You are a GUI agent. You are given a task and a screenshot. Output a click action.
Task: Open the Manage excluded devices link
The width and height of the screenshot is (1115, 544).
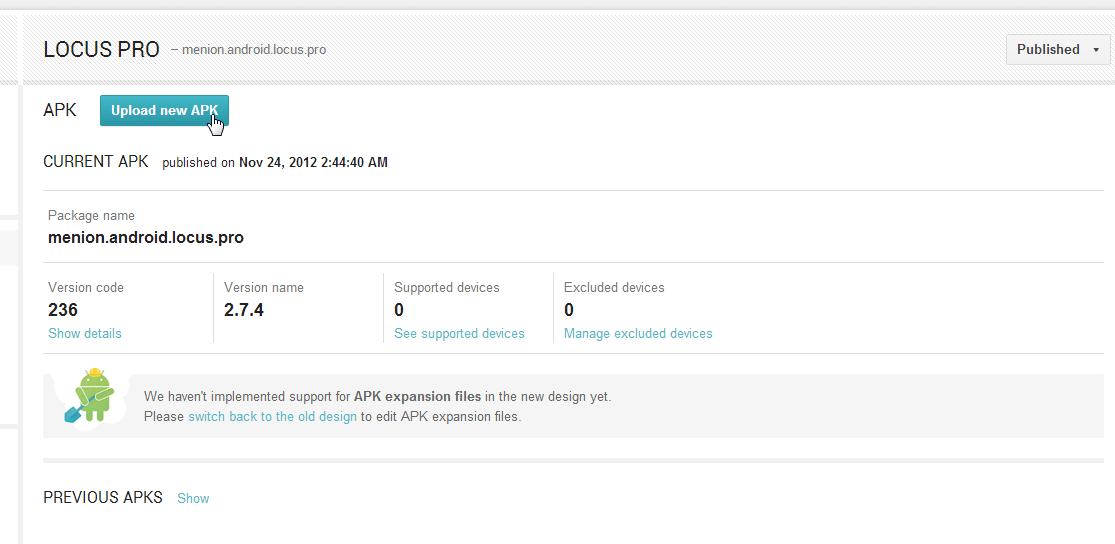click(638, 333)
